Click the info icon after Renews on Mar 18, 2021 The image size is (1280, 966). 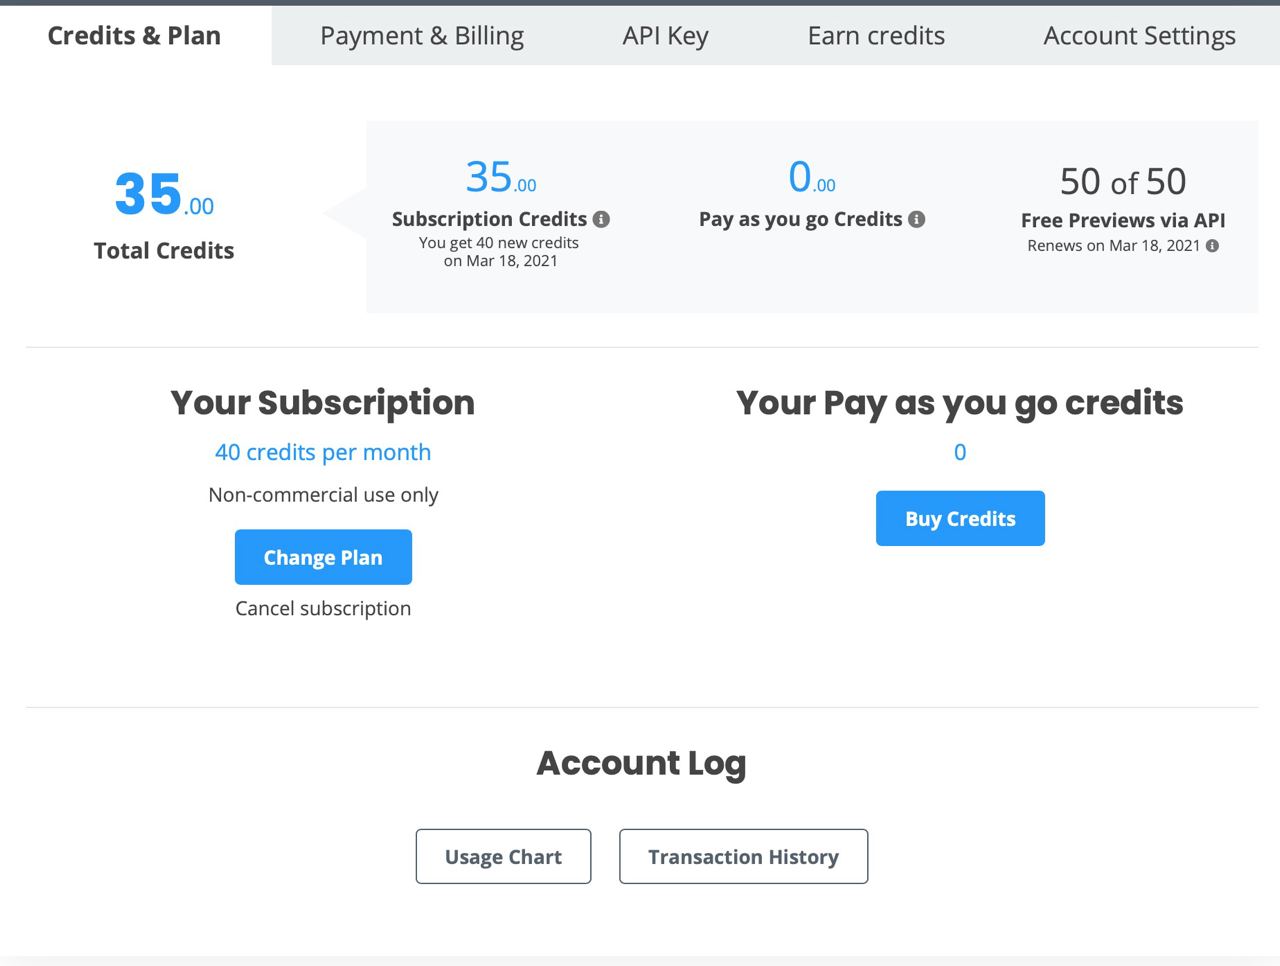pos(1212,246)
